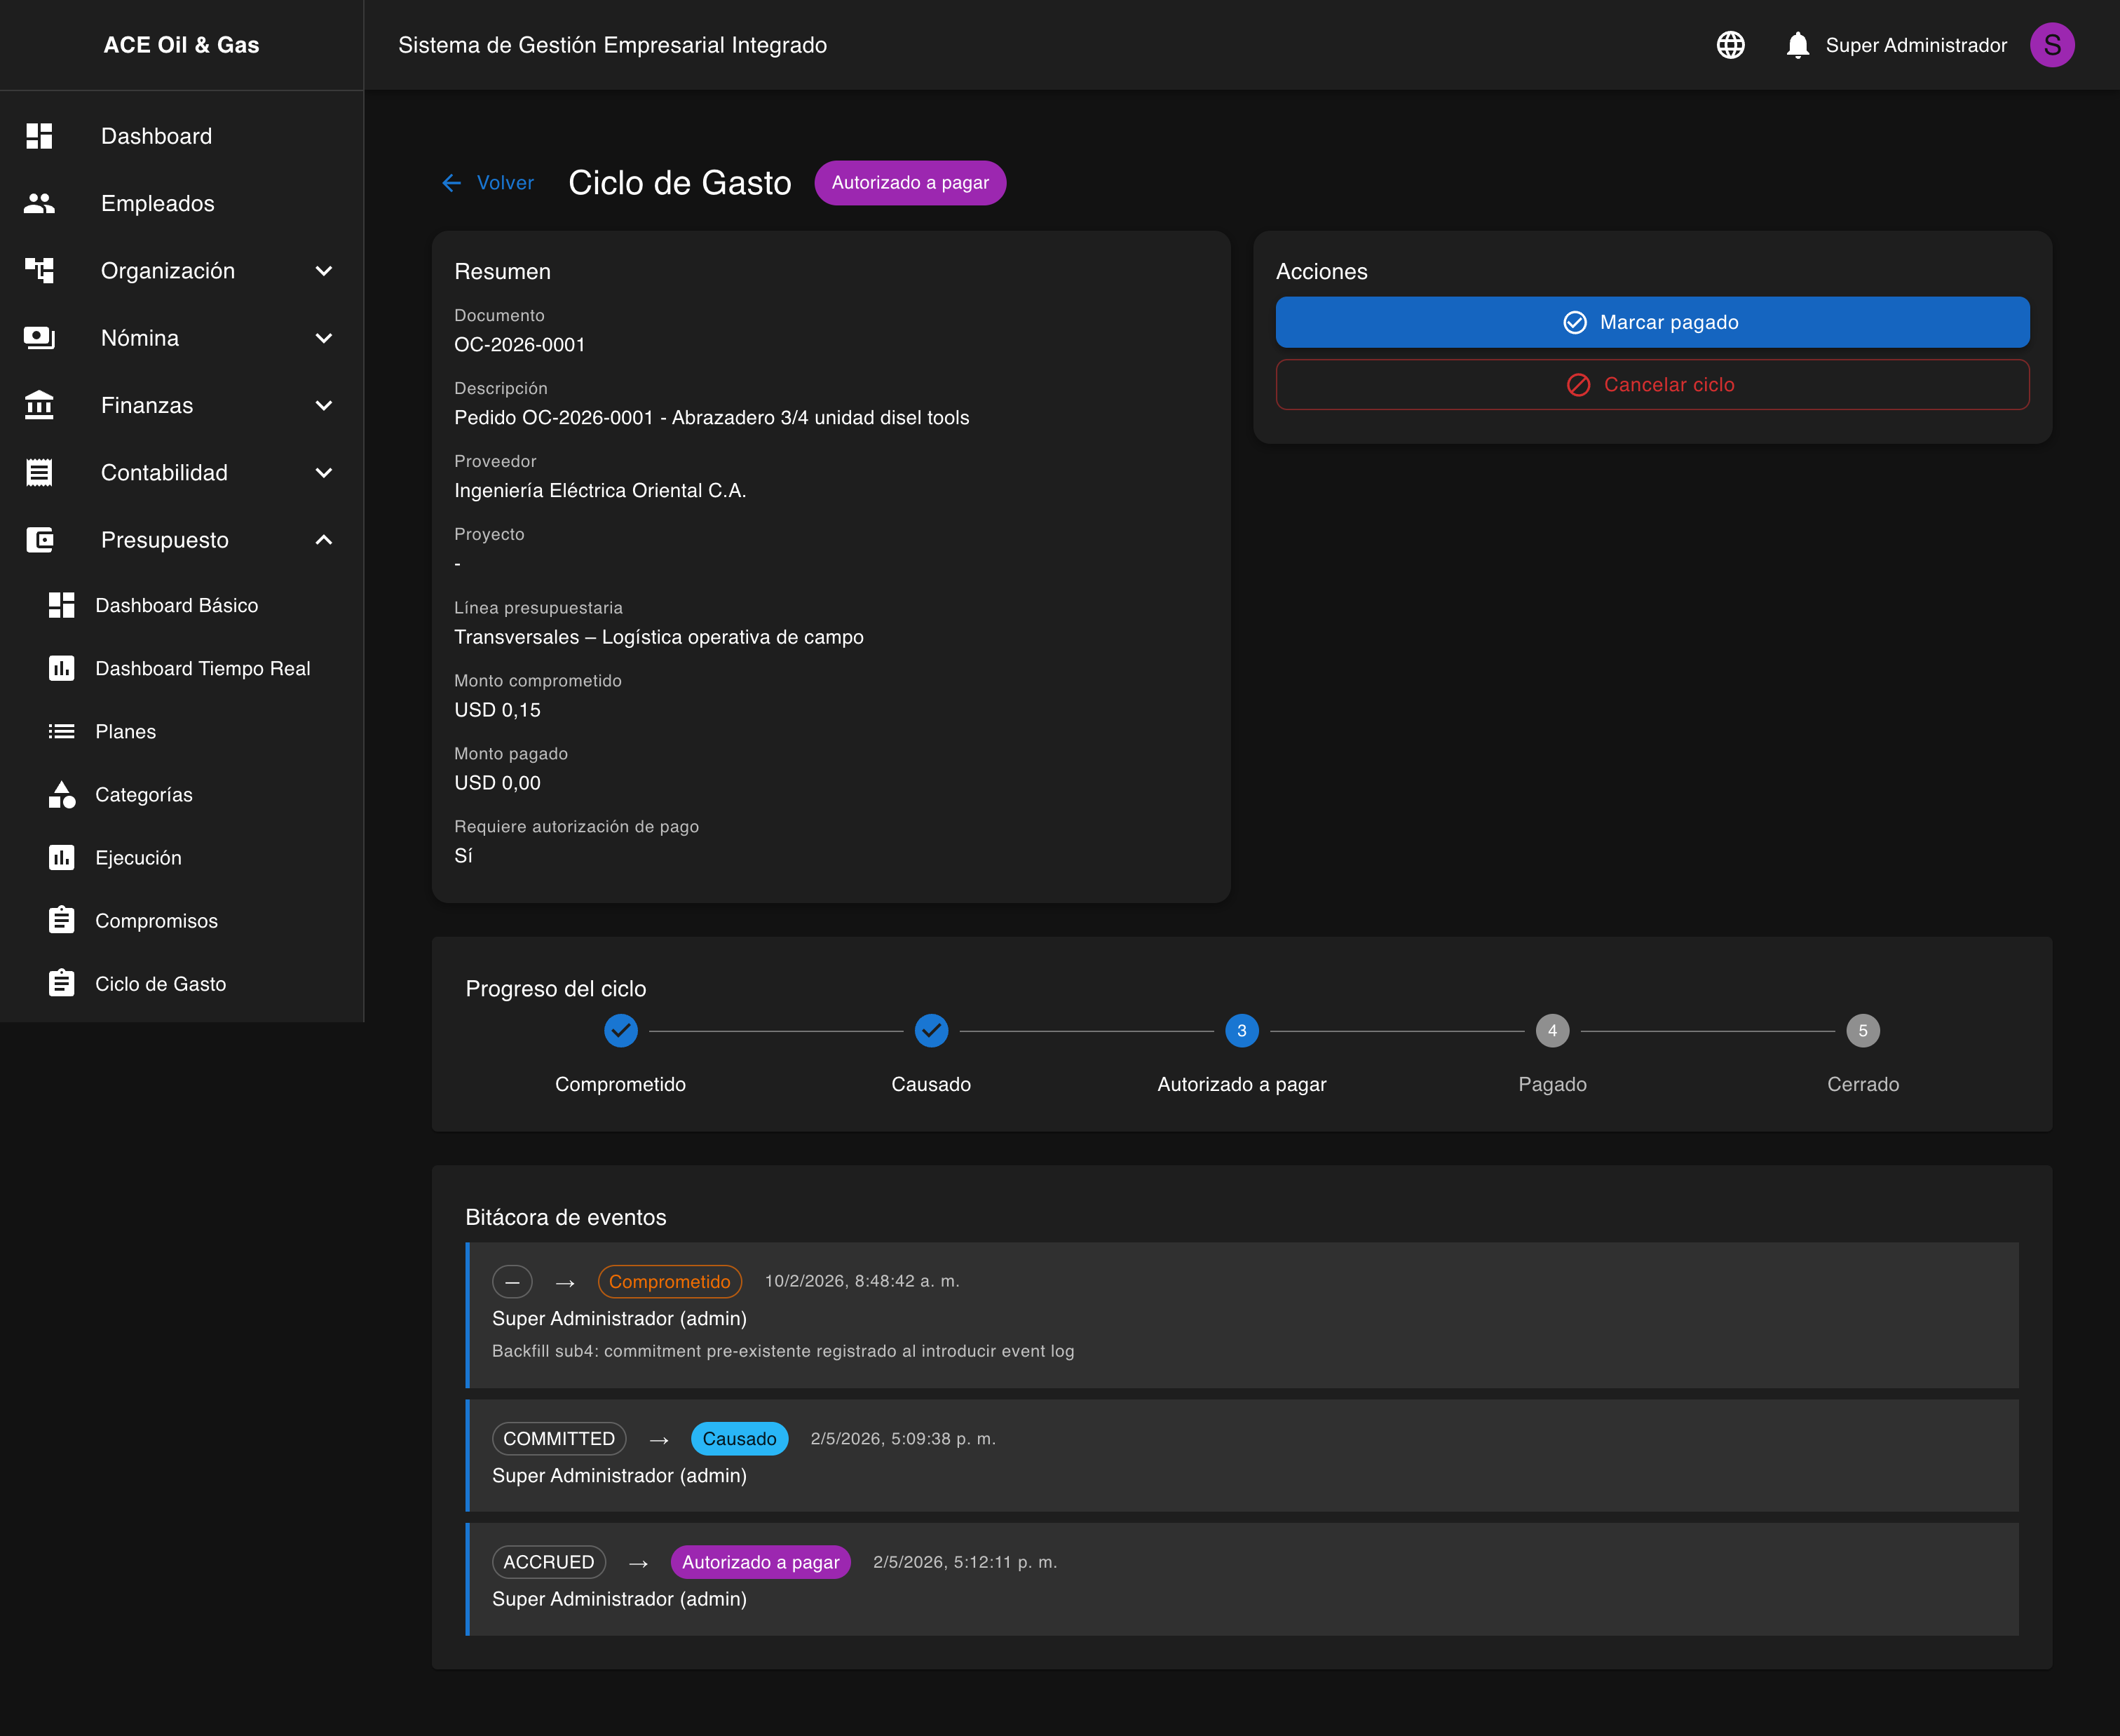Click the Cancelar ciclo button
The height and width of the screenshot is (1736, 2120).
(1652, 385)
